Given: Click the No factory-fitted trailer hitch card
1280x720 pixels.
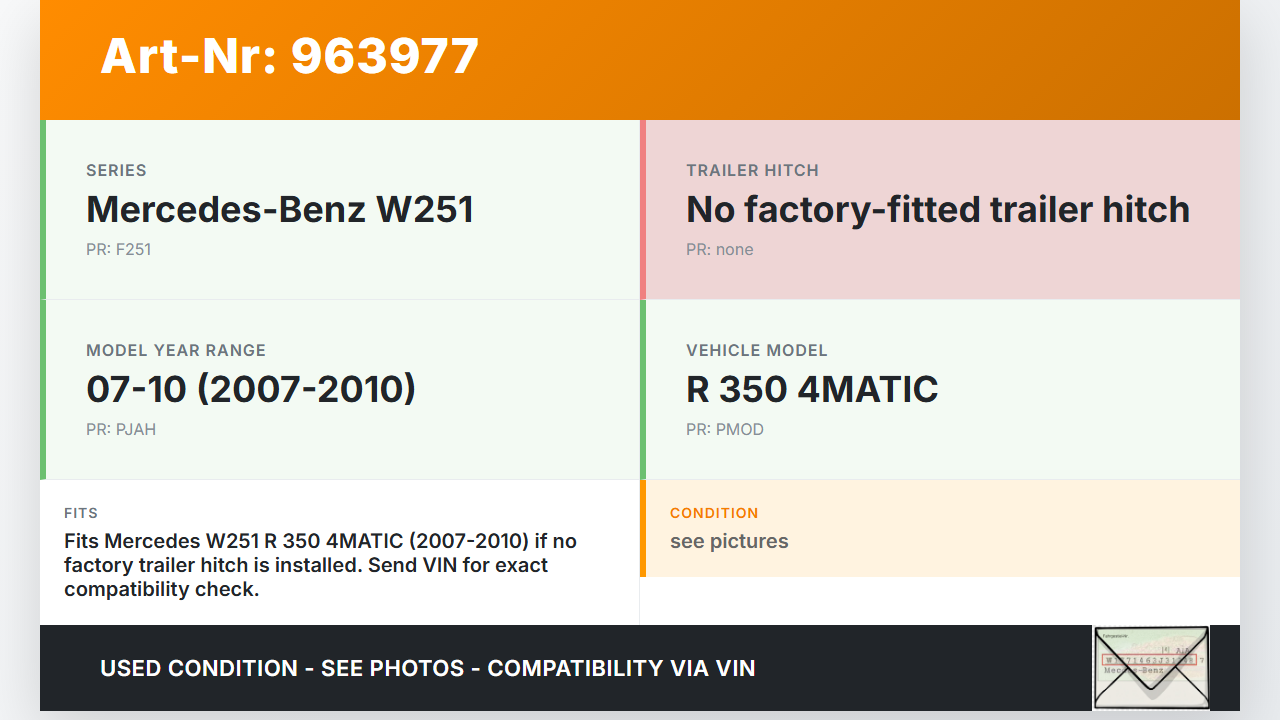Looking at the screenshot, I should point(938,209).
